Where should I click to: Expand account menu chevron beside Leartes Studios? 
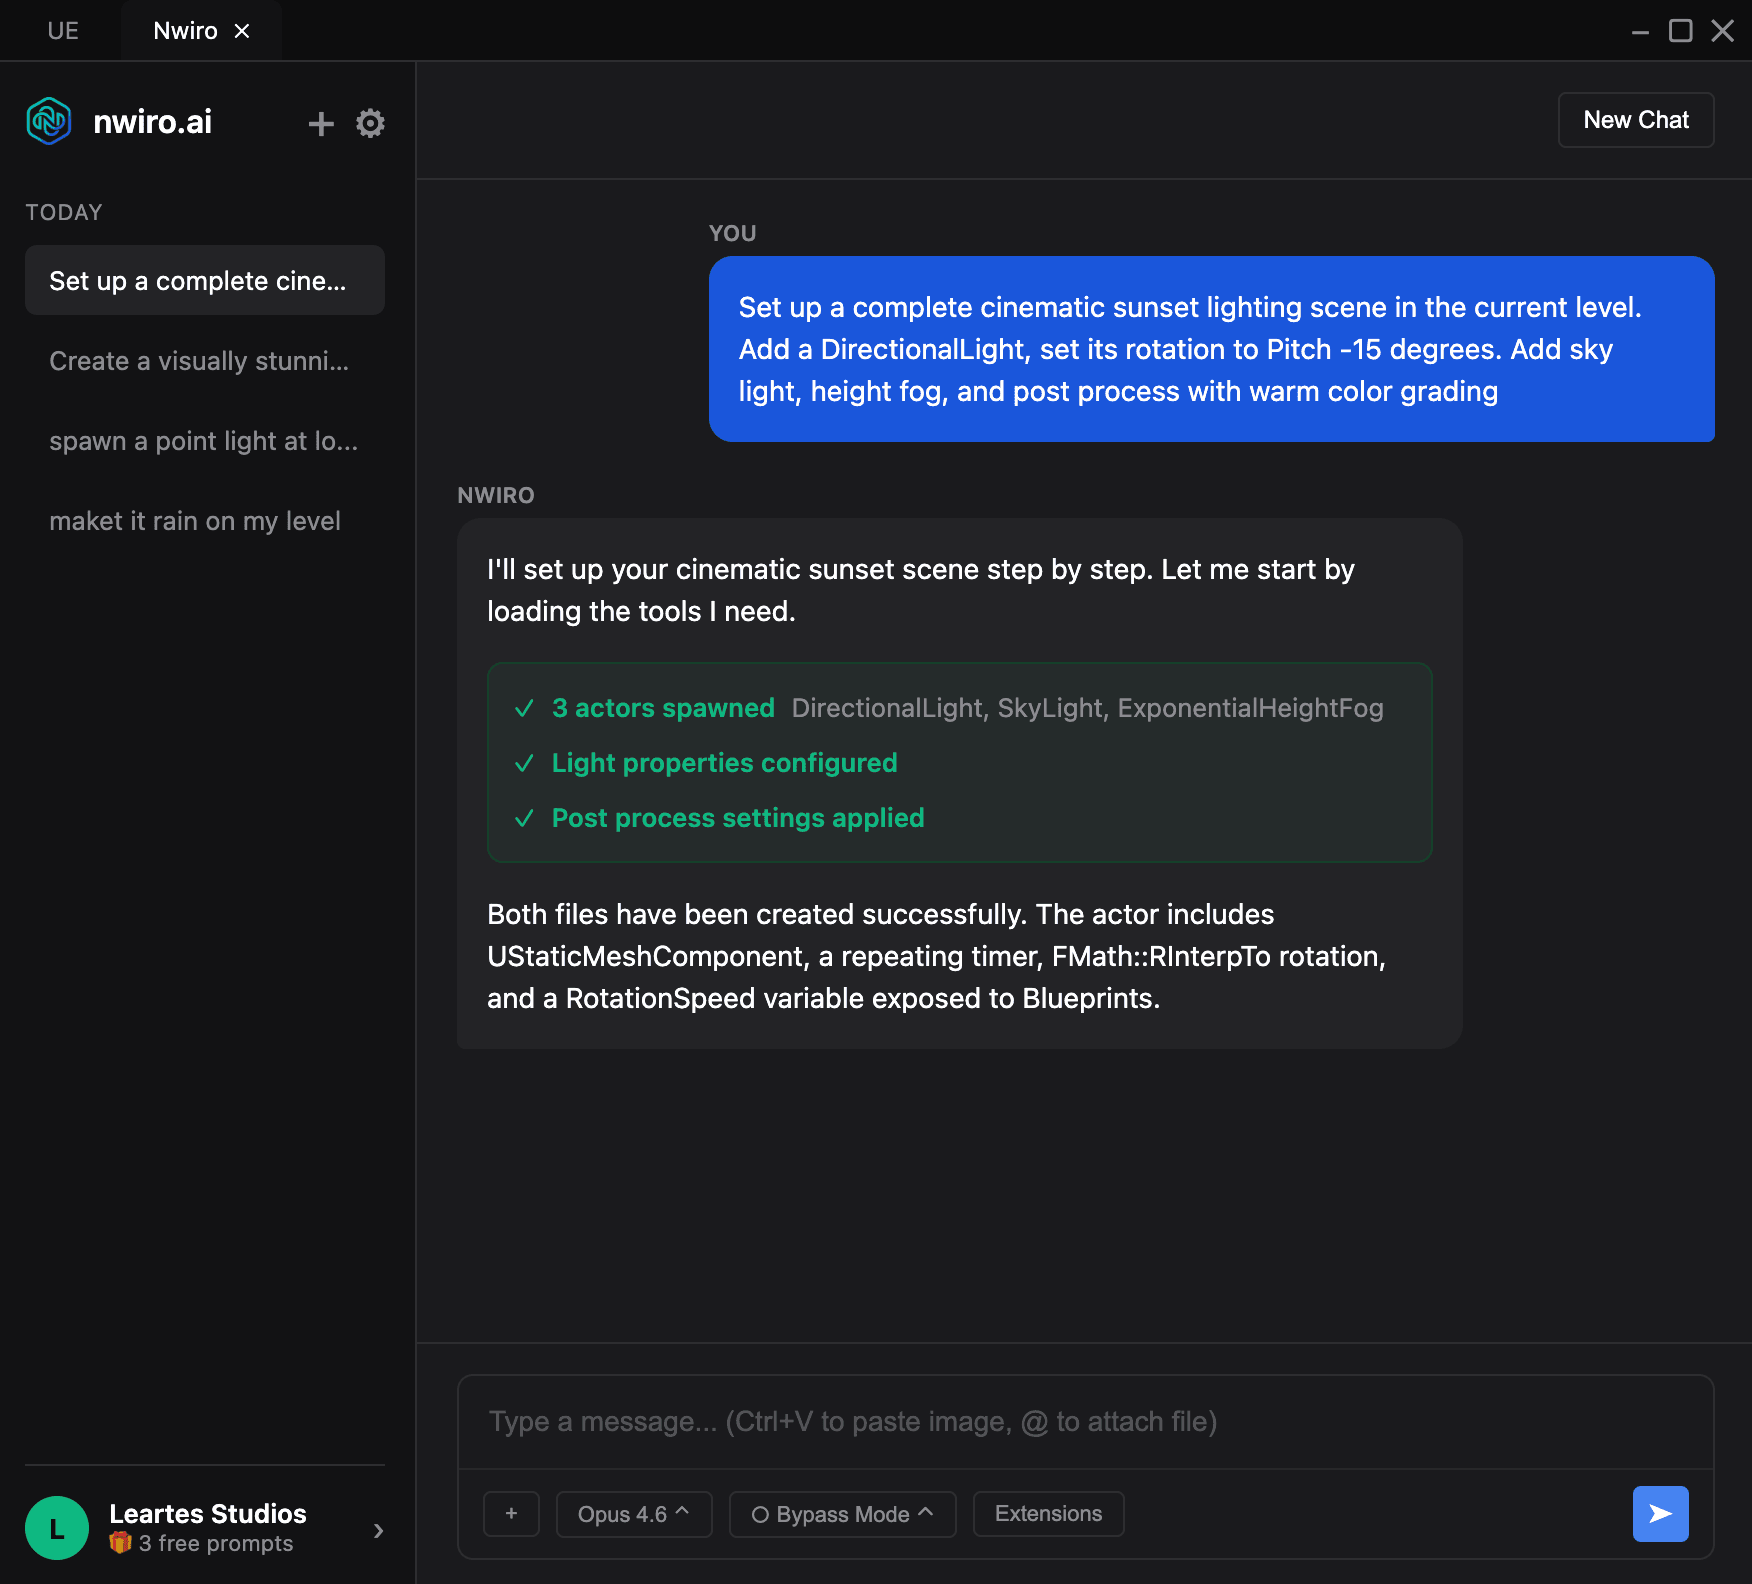[x=378, y=1531]
